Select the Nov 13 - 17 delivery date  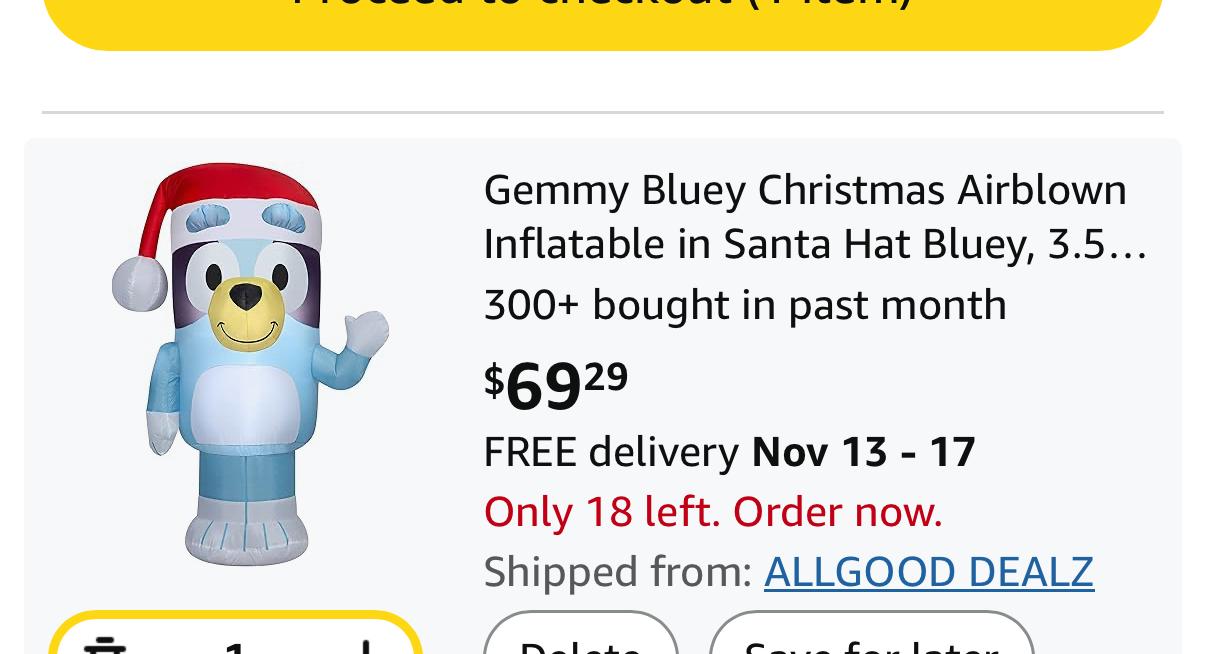click(x=863, y=452)
